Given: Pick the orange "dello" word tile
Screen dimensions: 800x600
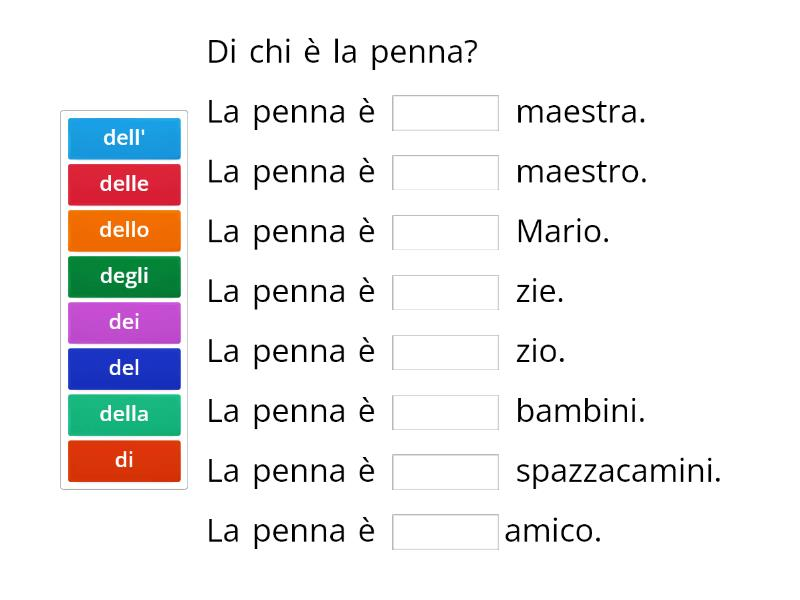Looking at the screenshot, I should tap(124, 230).
